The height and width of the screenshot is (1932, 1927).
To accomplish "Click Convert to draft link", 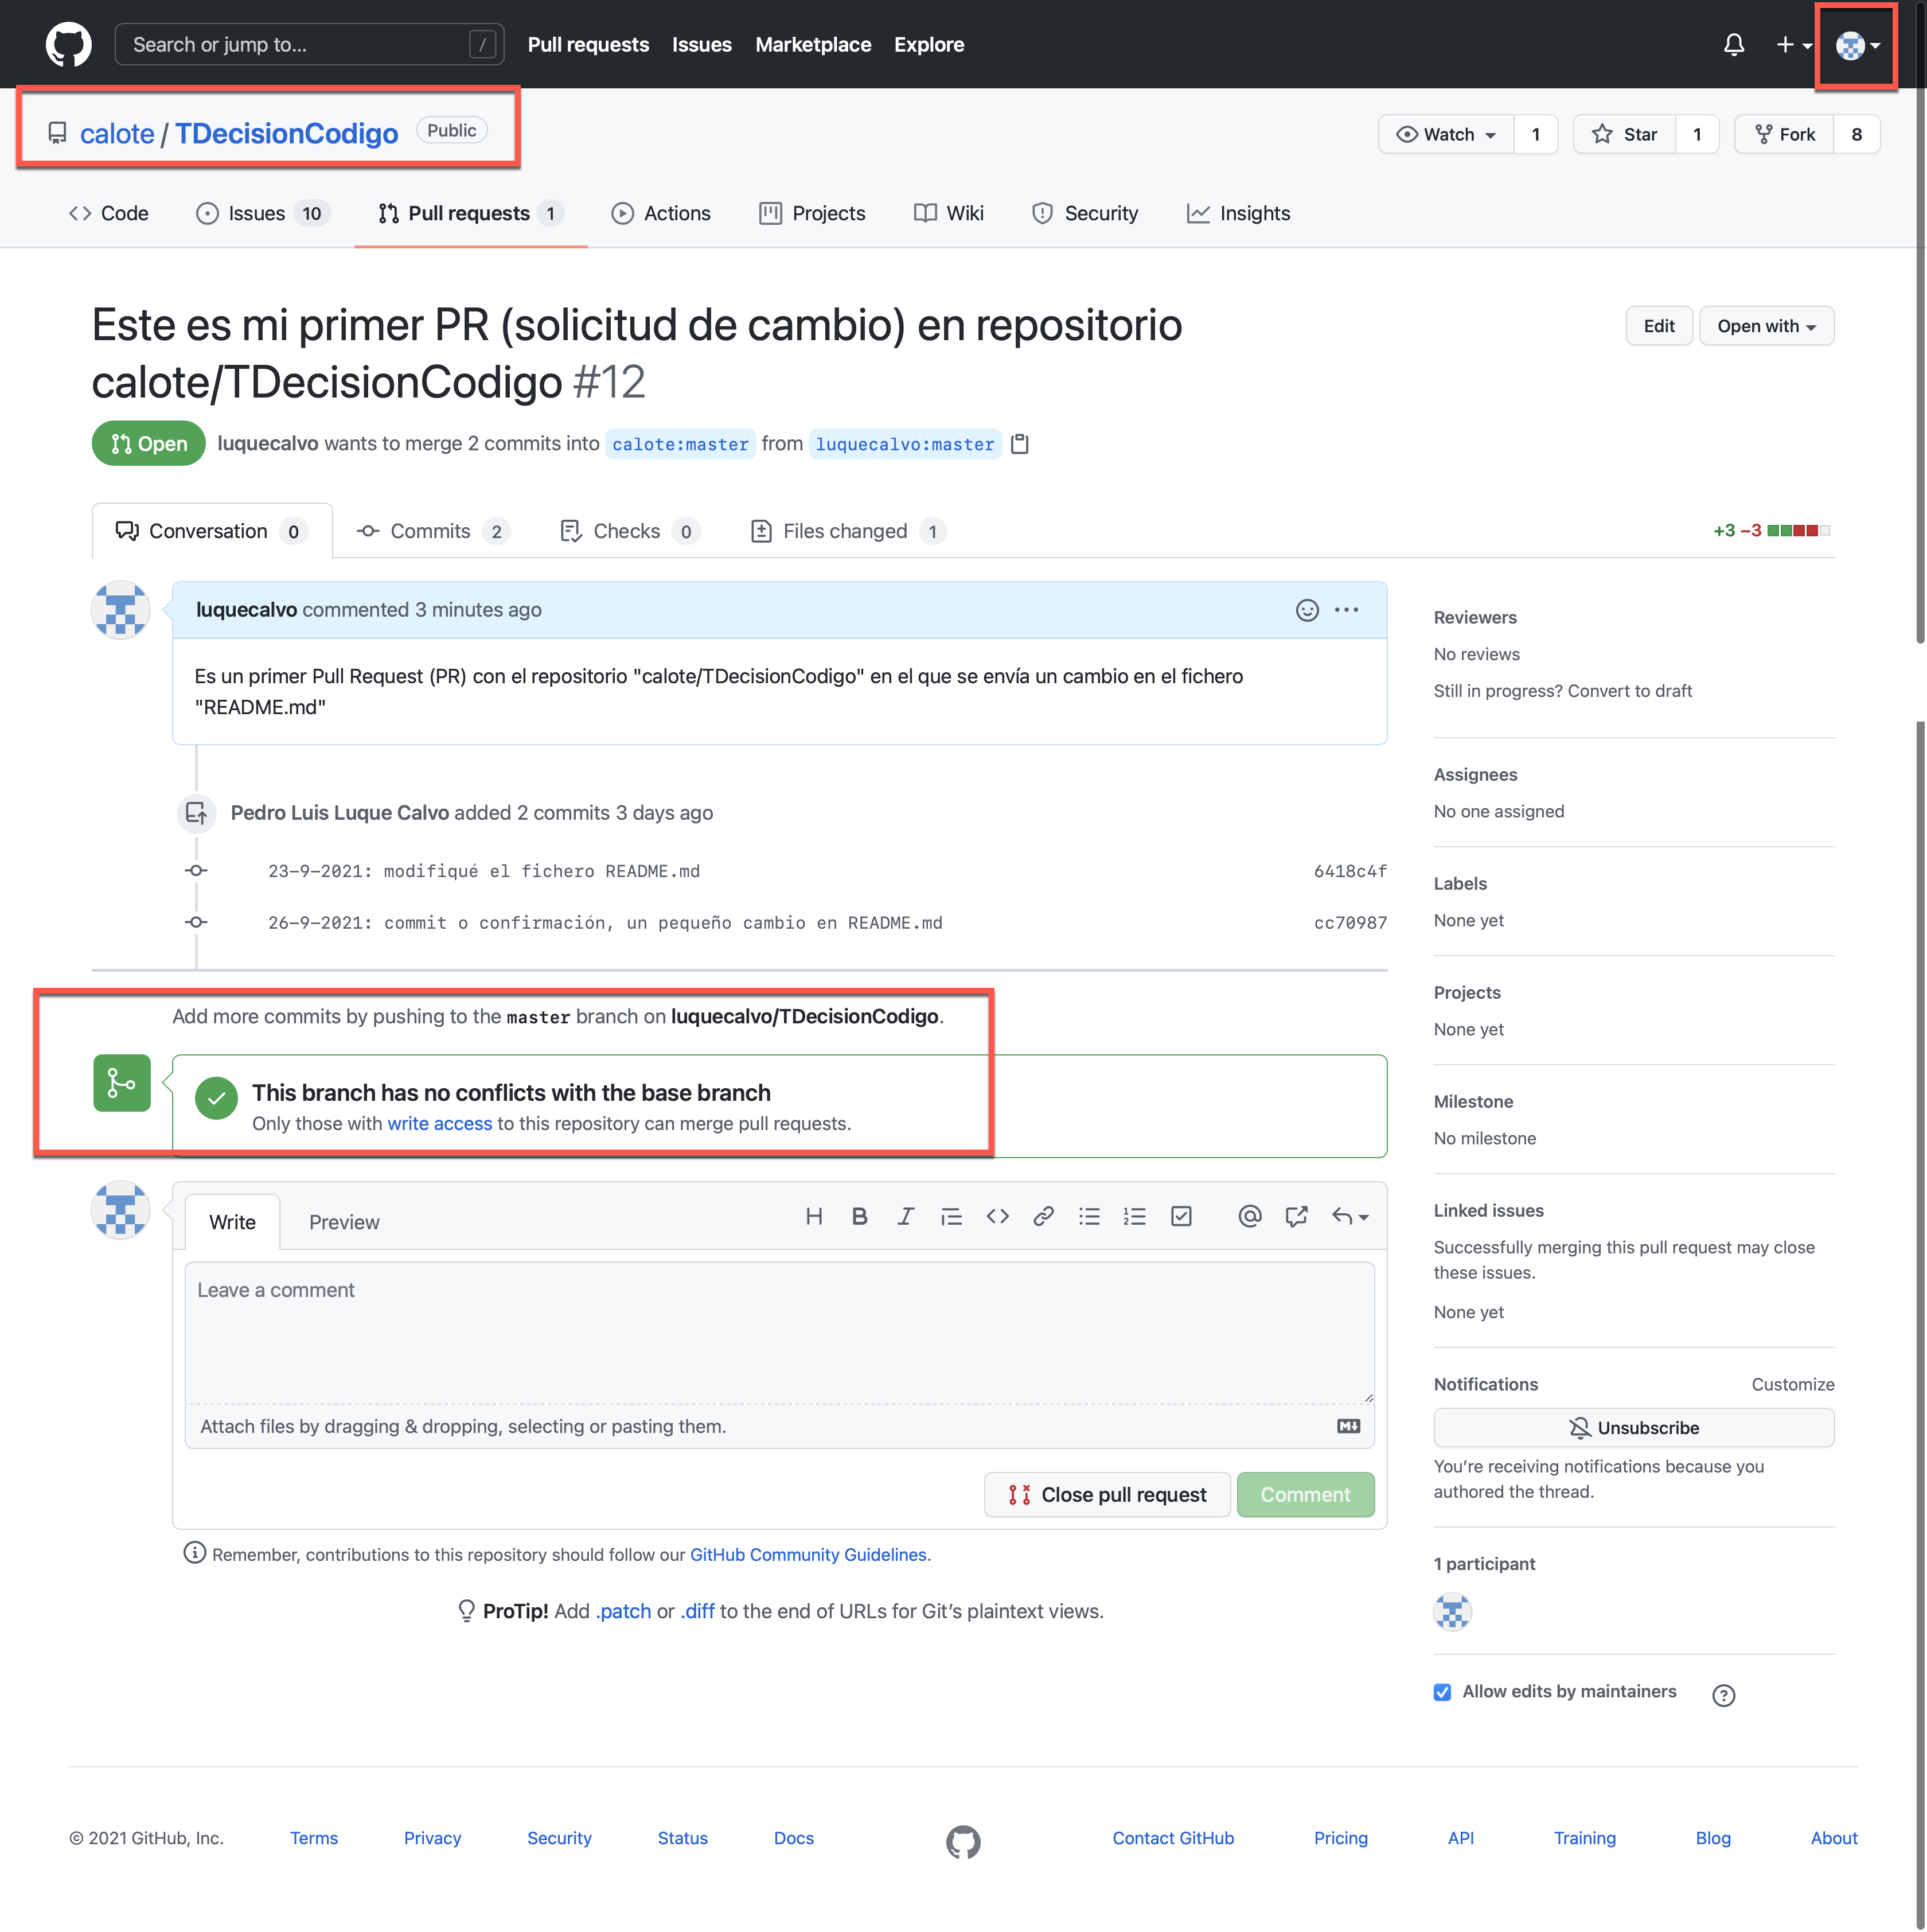I will click(x=1630, y=691).
